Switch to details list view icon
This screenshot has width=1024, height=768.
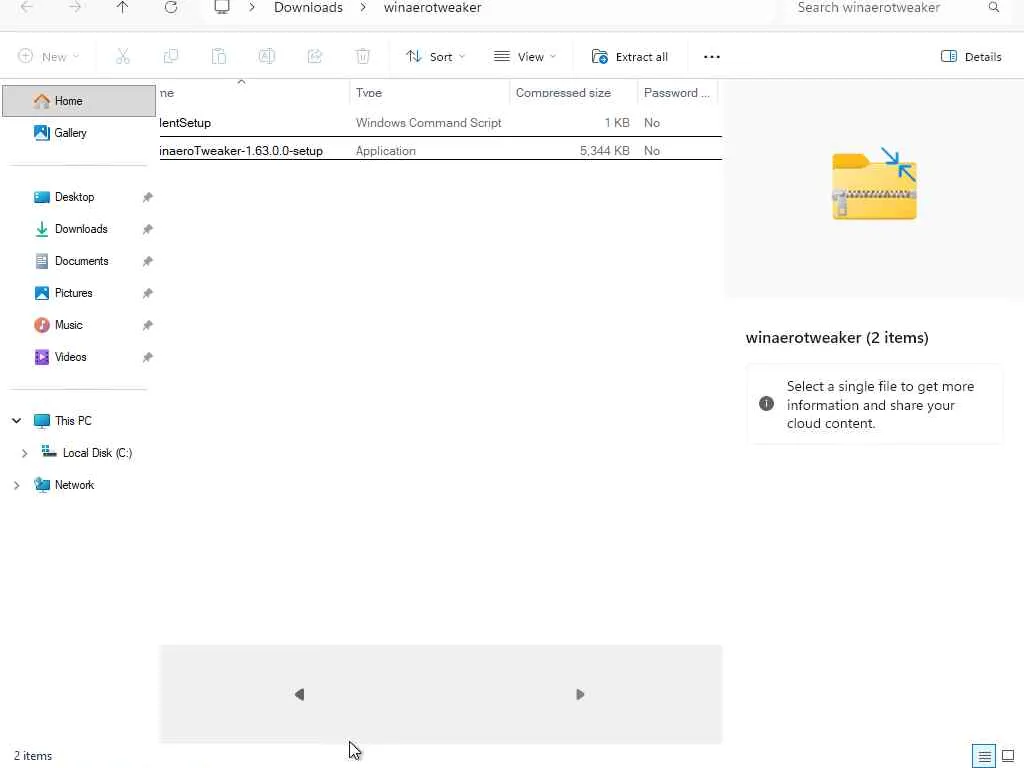pyautogui.click(x=984, y=756)
